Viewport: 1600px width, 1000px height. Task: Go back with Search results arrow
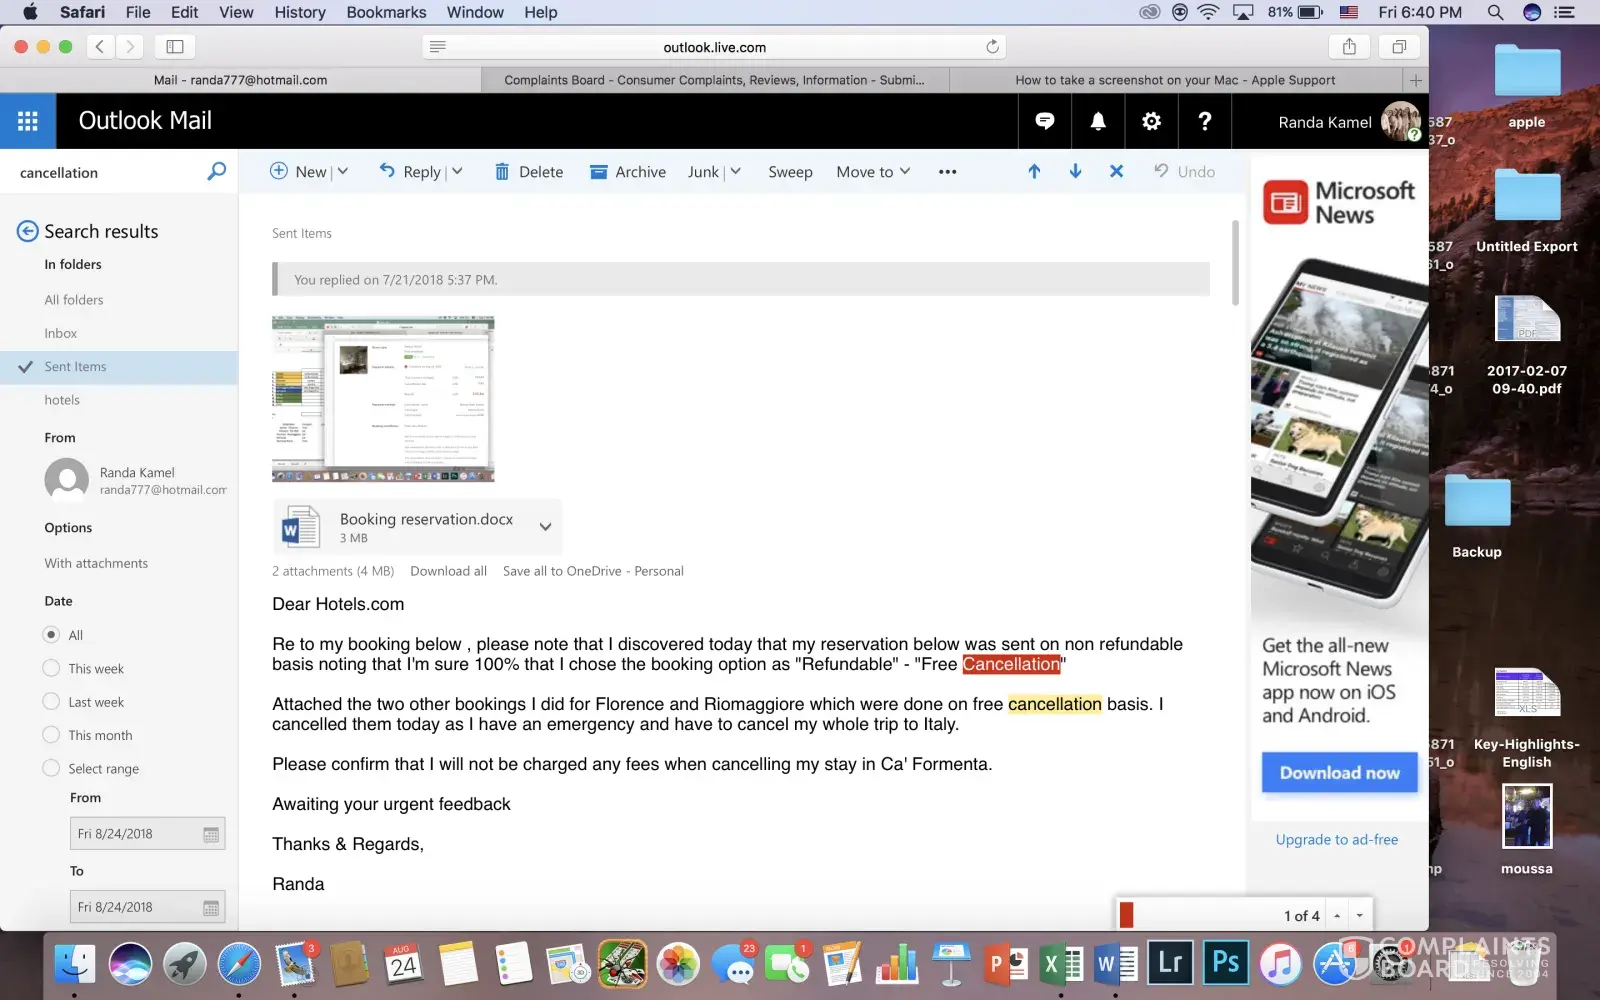coord(28,232)
